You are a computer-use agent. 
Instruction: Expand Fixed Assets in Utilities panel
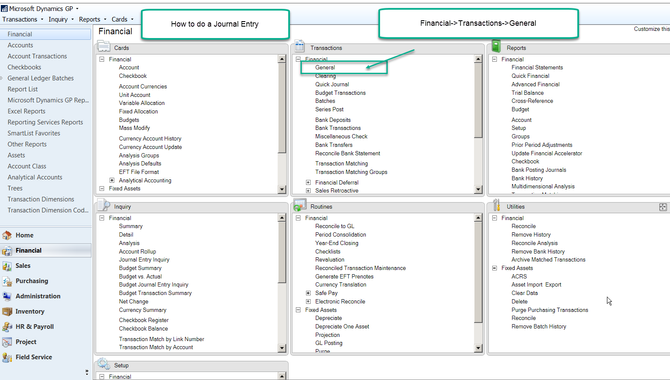click(494, 268)
